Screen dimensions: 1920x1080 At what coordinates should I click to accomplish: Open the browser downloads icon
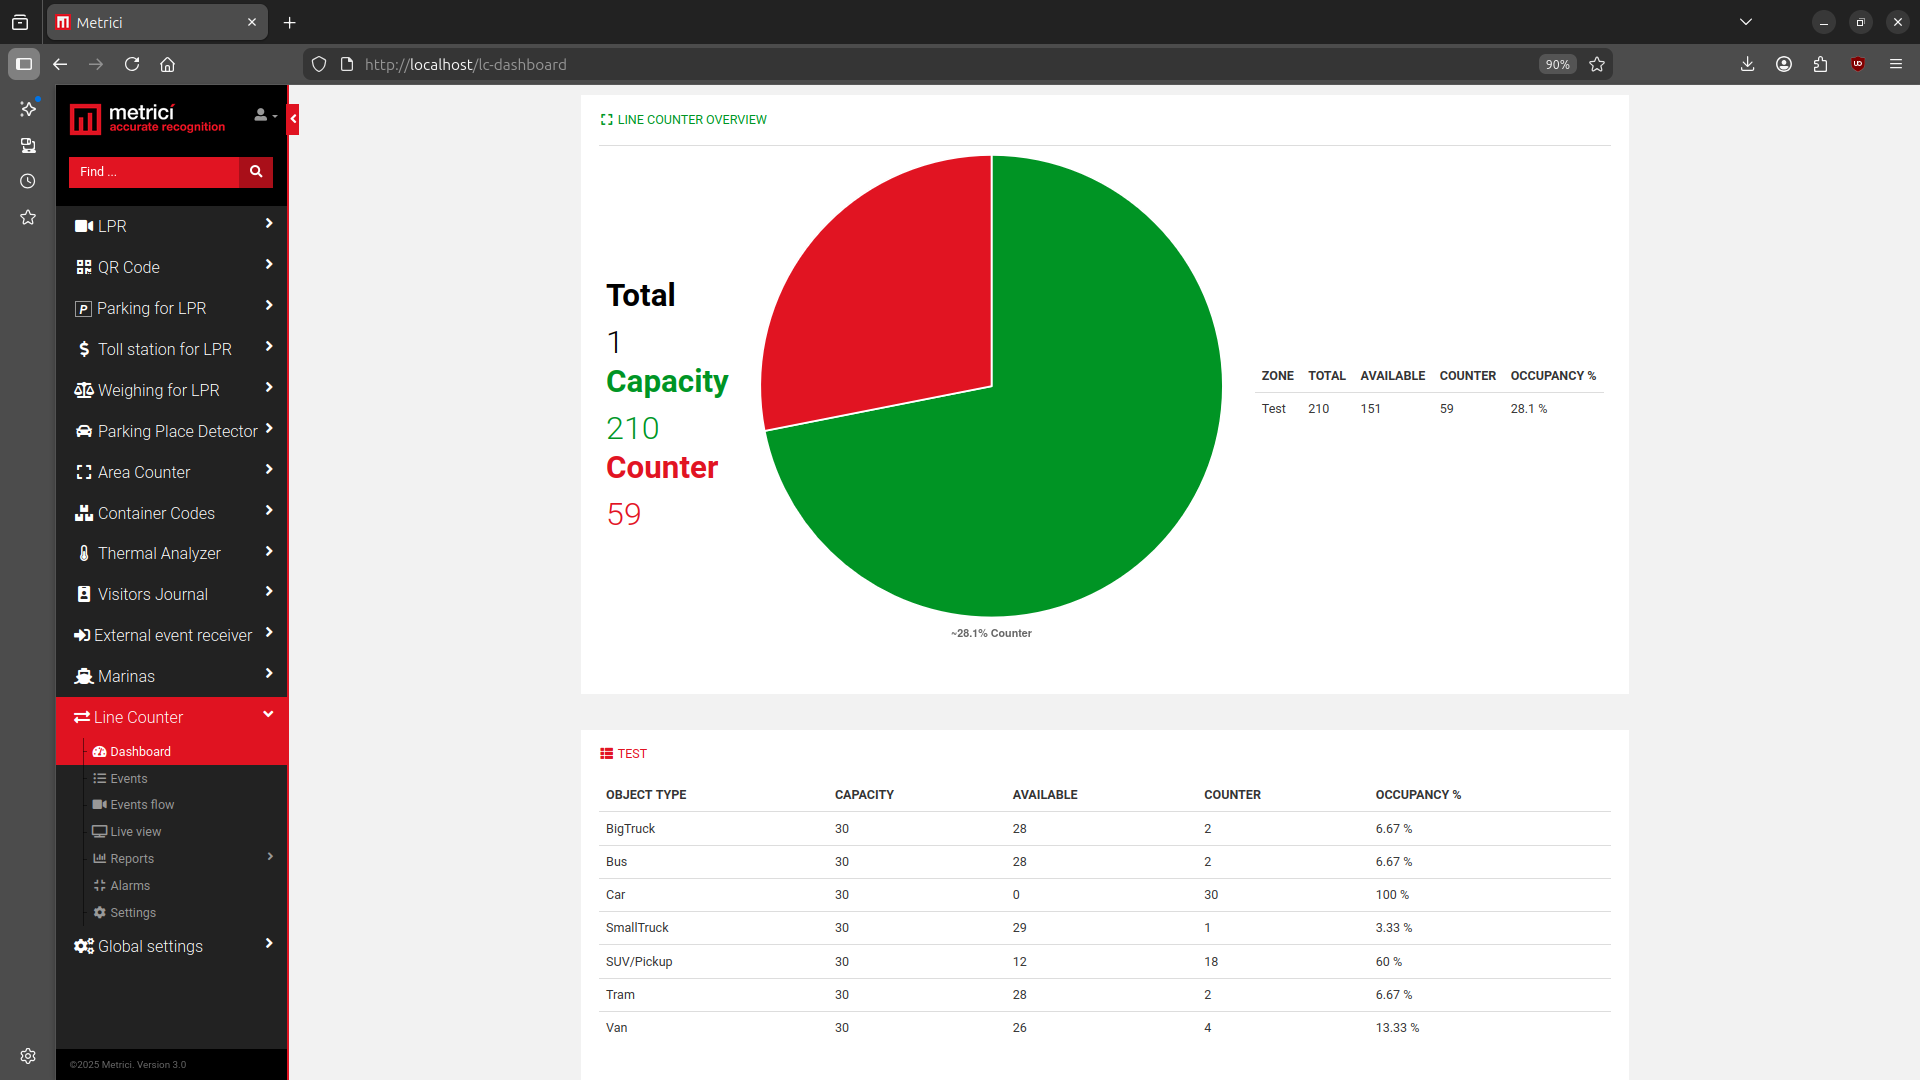click(x=1747, y=64)
